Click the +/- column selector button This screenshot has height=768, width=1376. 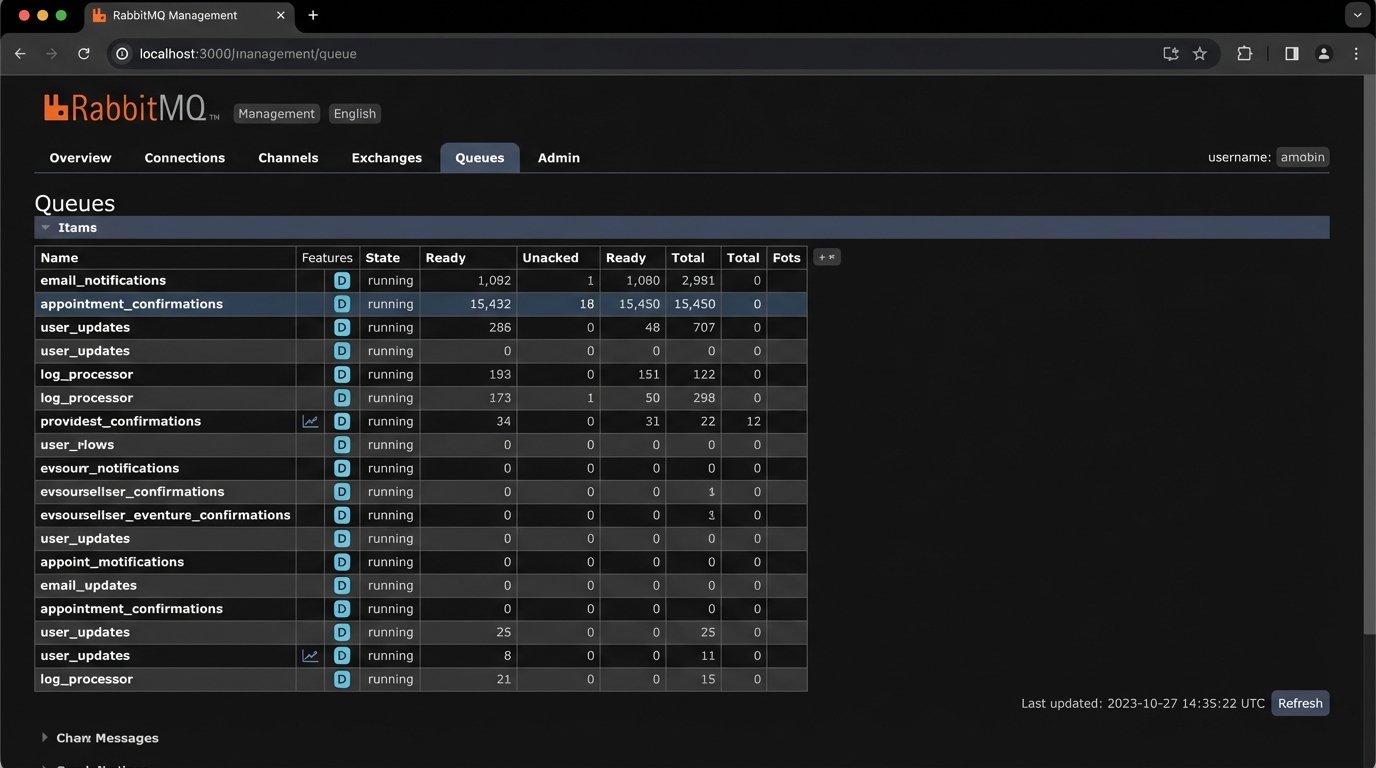[x=827, y=258]
